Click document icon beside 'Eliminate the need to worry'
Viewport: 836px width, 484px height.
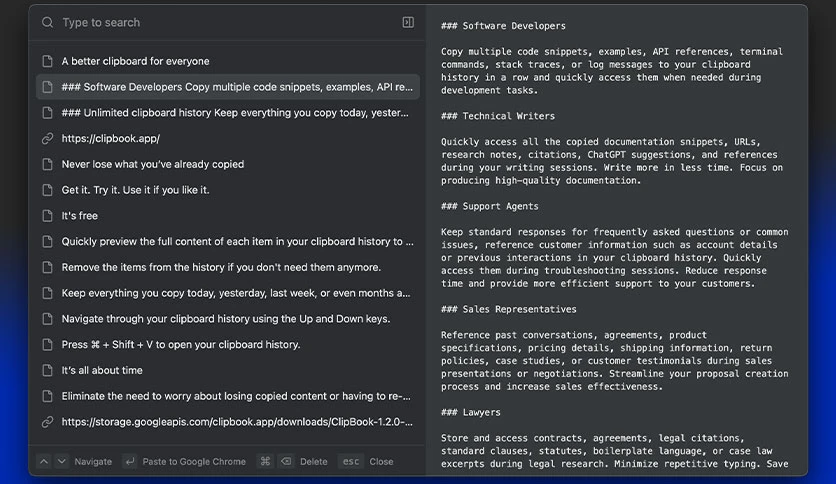[47, 396]
